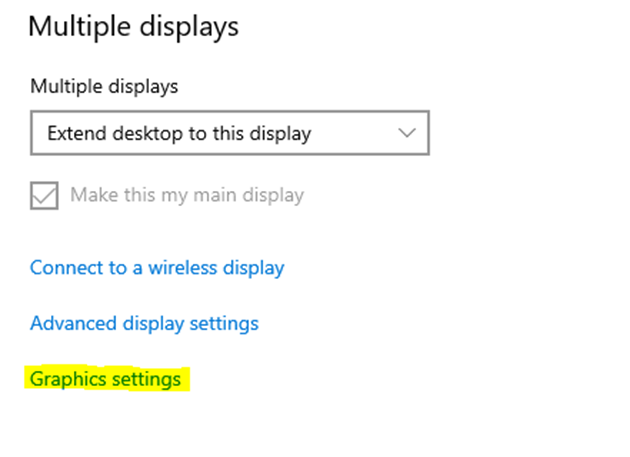Open 'Connect to a wireless display' link
Image resolution: width=630 pixels, height=457 pixels.
click(157, 268)
